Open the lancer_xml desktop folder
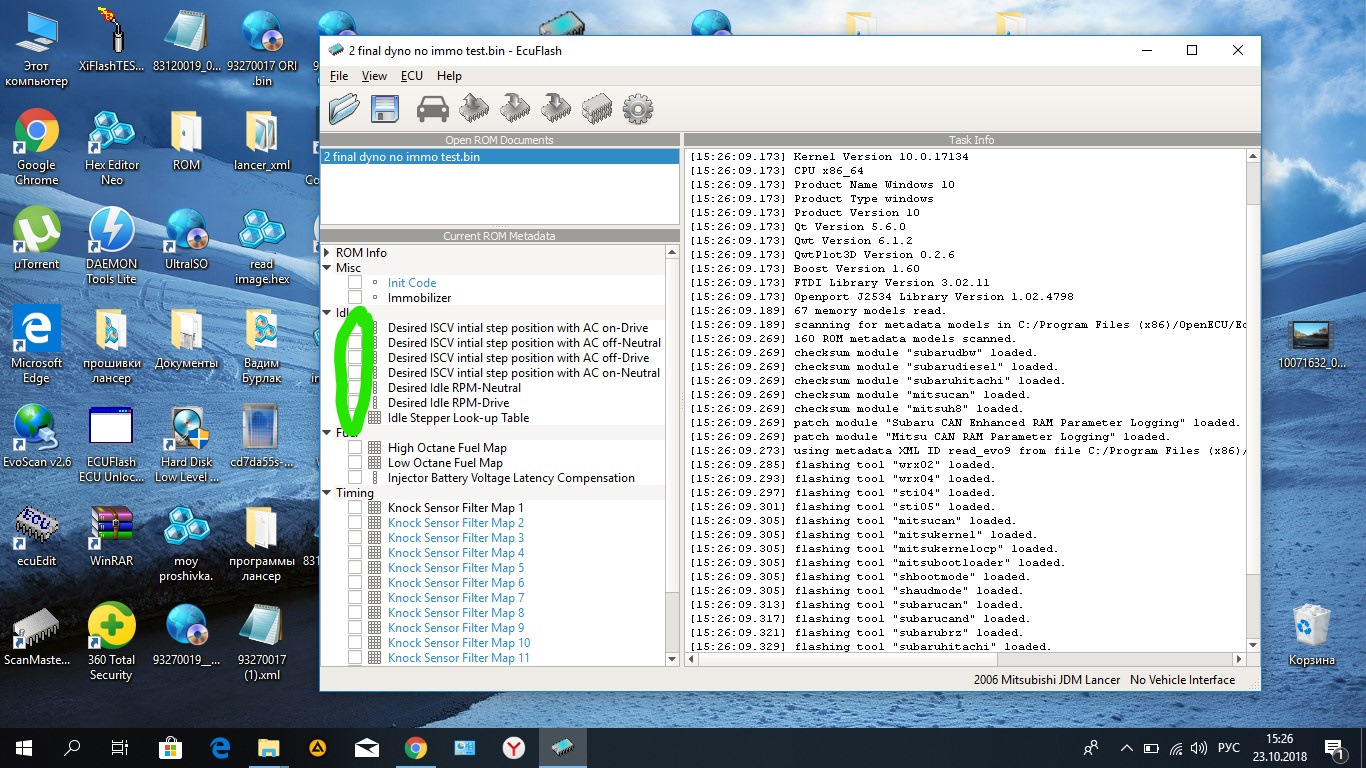Viewport: 1366px width, 768px height. [261, 141]
